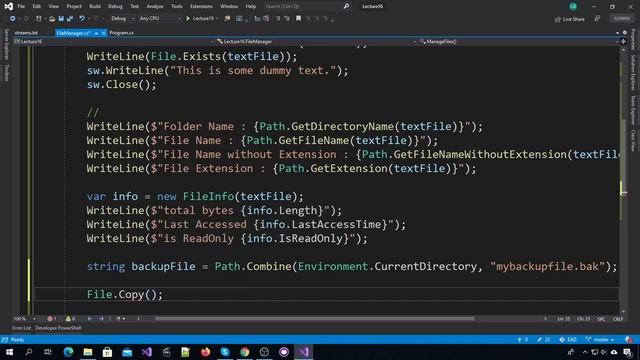Screen dimensions: 640x360
Task: Open the Lecture16.FileManager type navigation dropdown
Action: tap(316, 42)
